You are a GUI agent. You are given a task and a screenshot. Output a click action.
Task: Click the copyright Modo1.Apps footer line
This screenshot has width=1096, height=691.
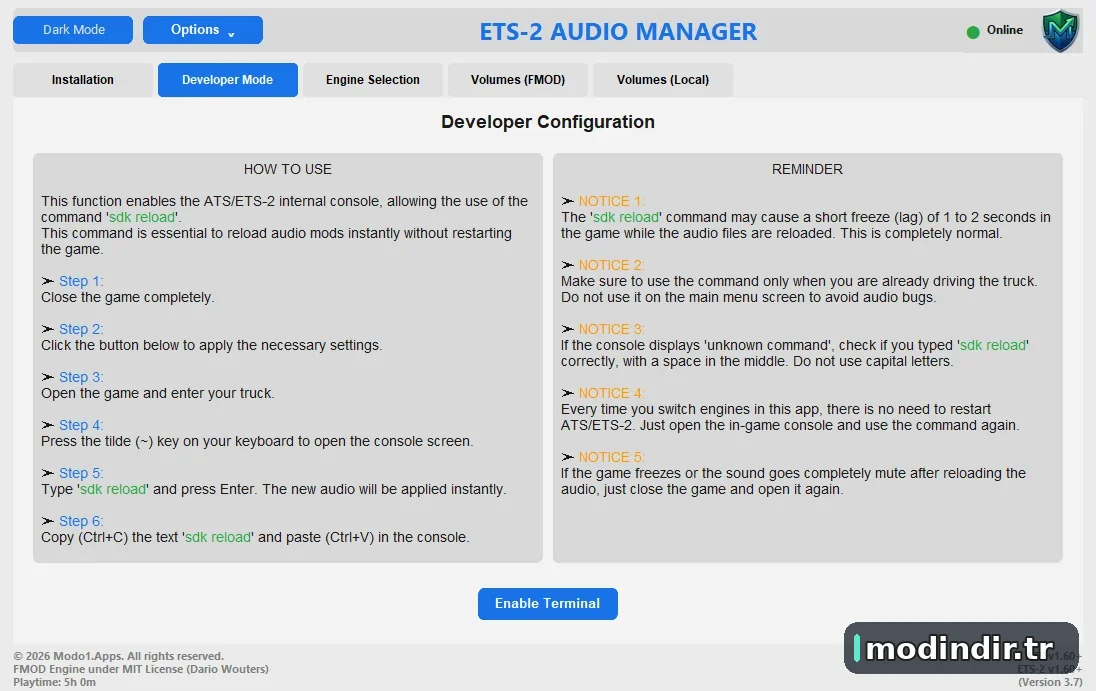[118, 656]
